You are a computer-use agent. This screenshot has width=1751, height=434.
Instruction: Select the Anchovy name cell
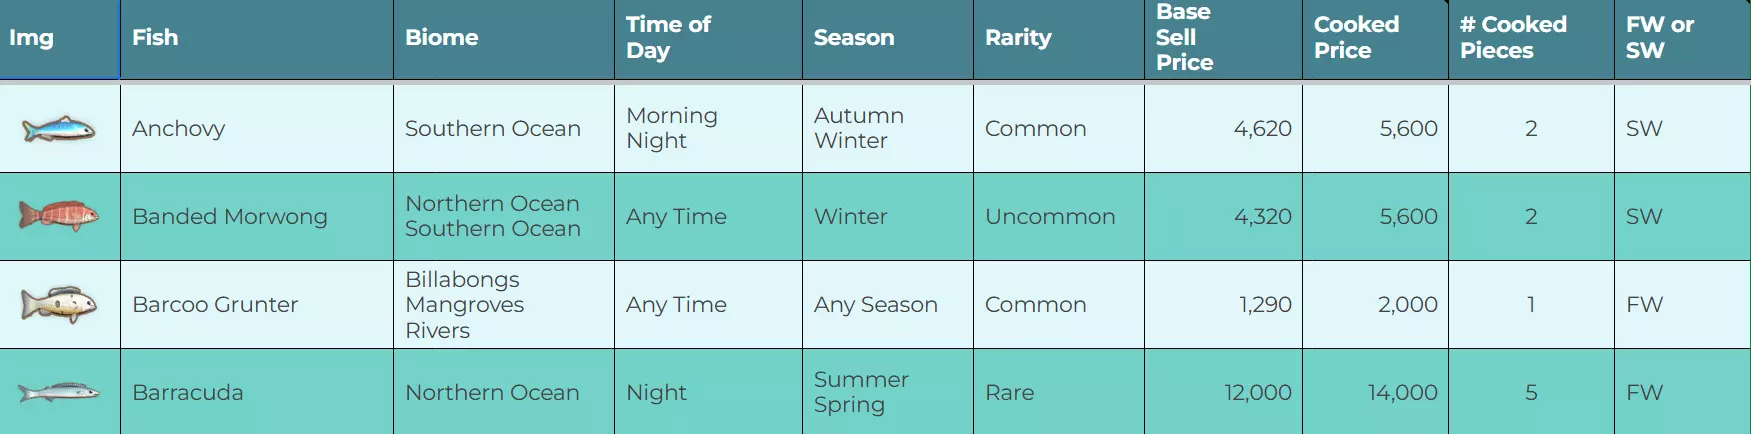coord(179,129)
